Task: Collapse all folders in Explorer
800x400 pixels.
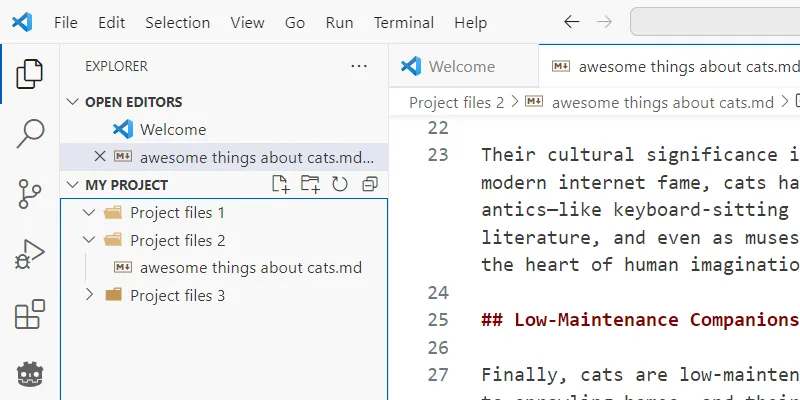Action: [x=369, y=184]
